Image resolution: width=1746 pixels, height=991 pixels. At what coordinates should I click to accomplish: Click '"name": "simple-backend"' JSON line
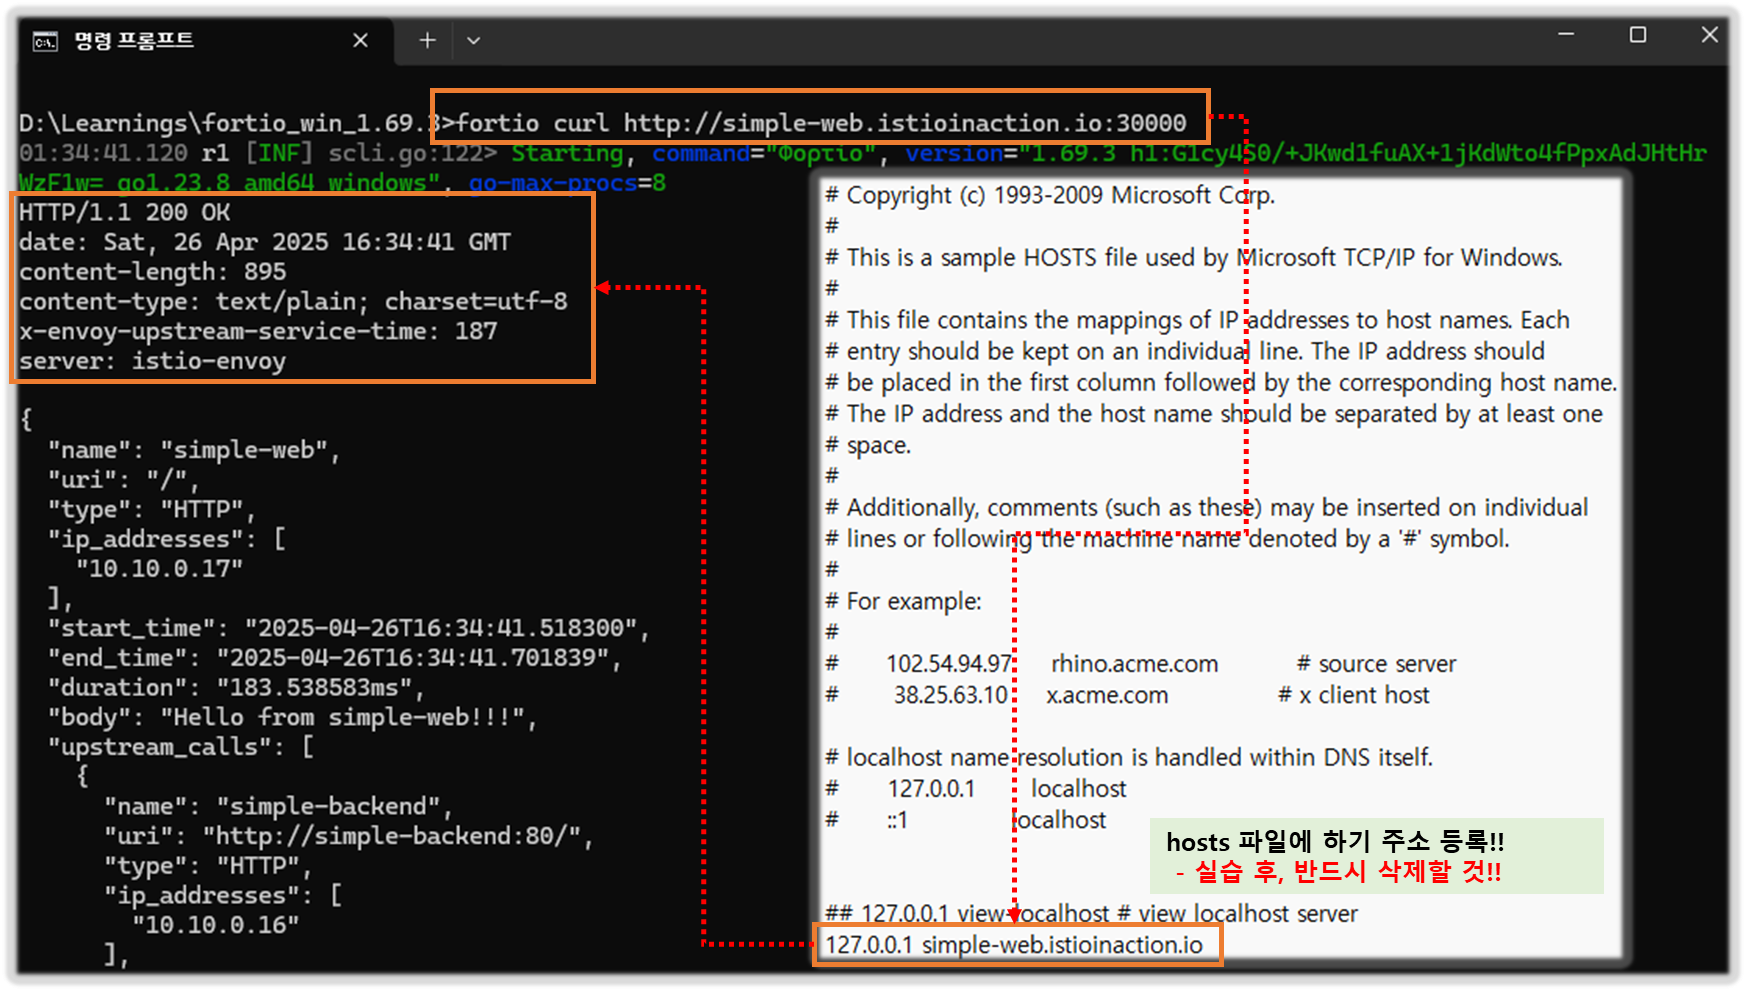(279, 806)
